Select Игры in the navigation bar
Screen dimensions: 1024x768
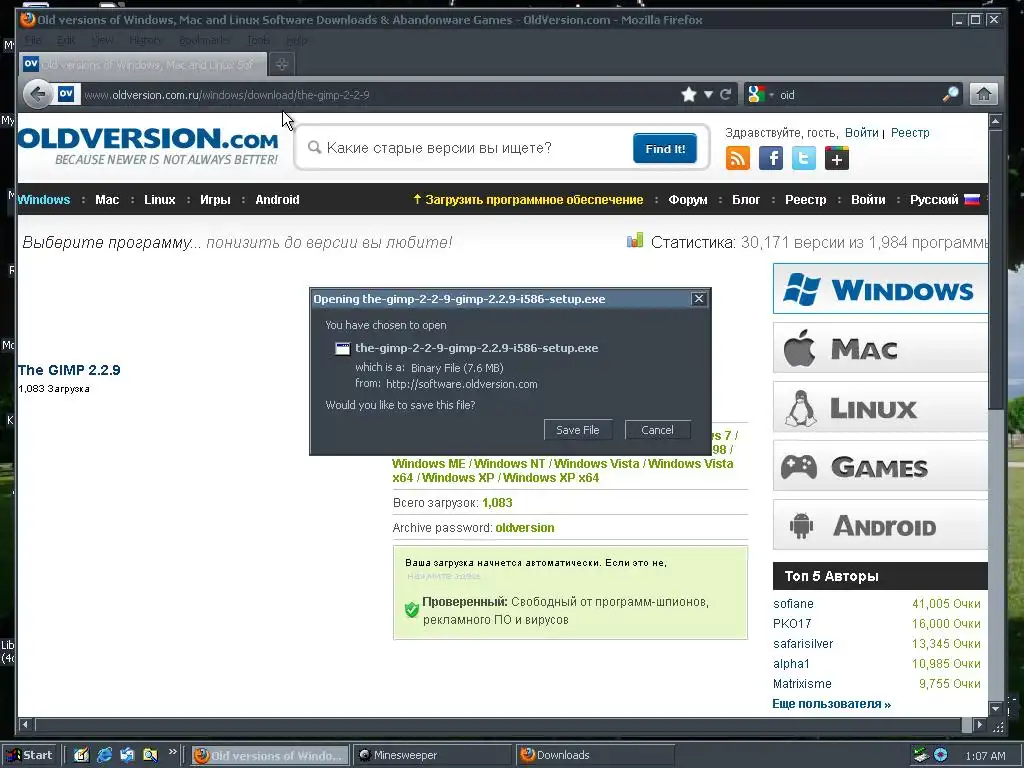click(x=215, y=200)
